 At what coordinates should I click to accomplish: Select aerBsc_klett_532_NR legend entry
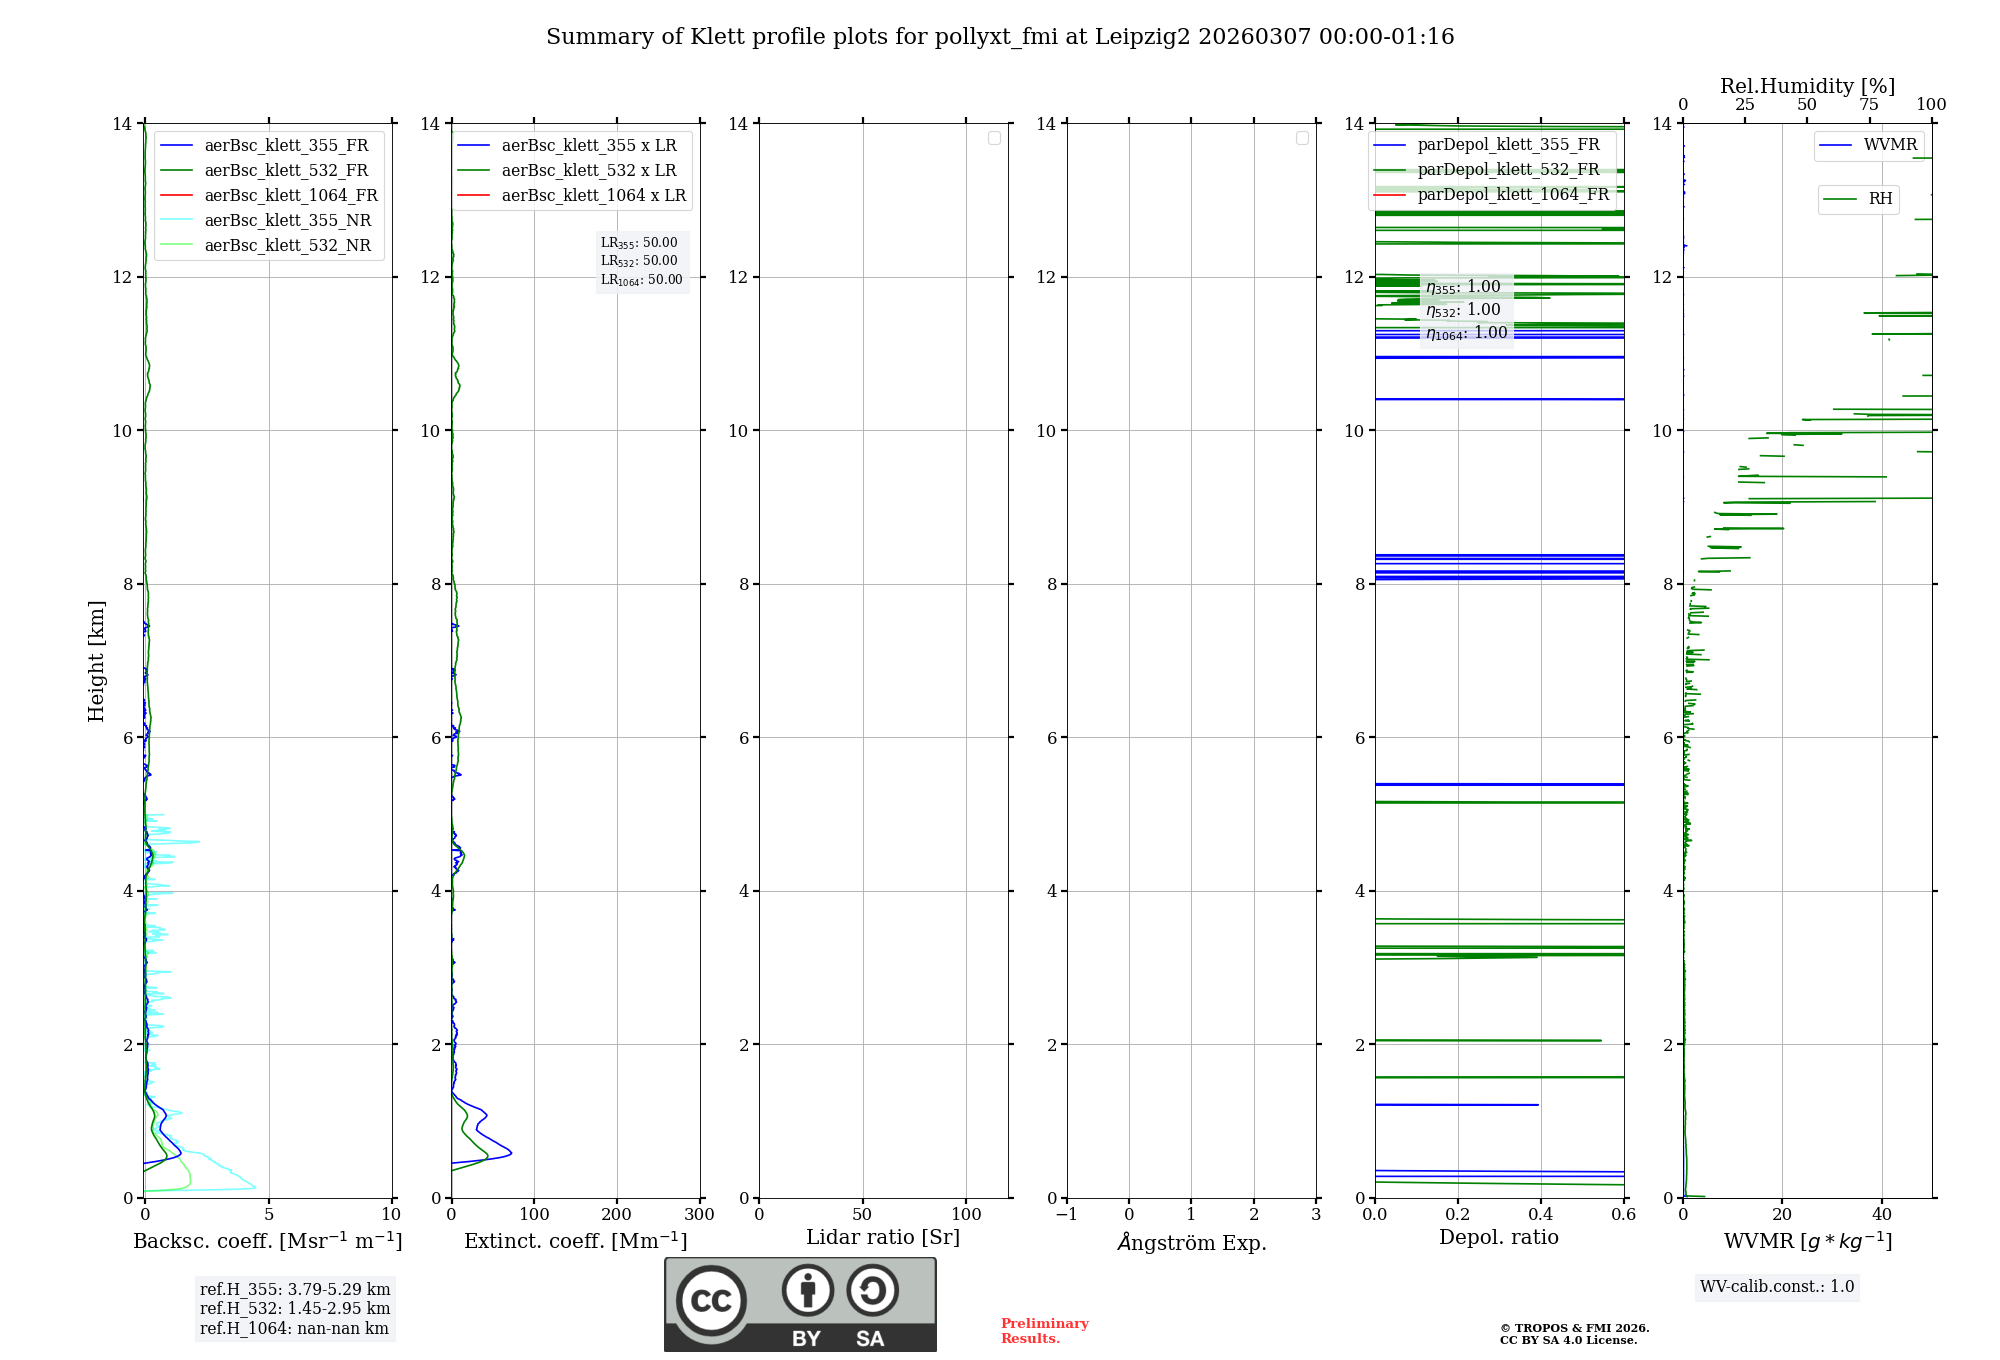click(x=287, y=246)
